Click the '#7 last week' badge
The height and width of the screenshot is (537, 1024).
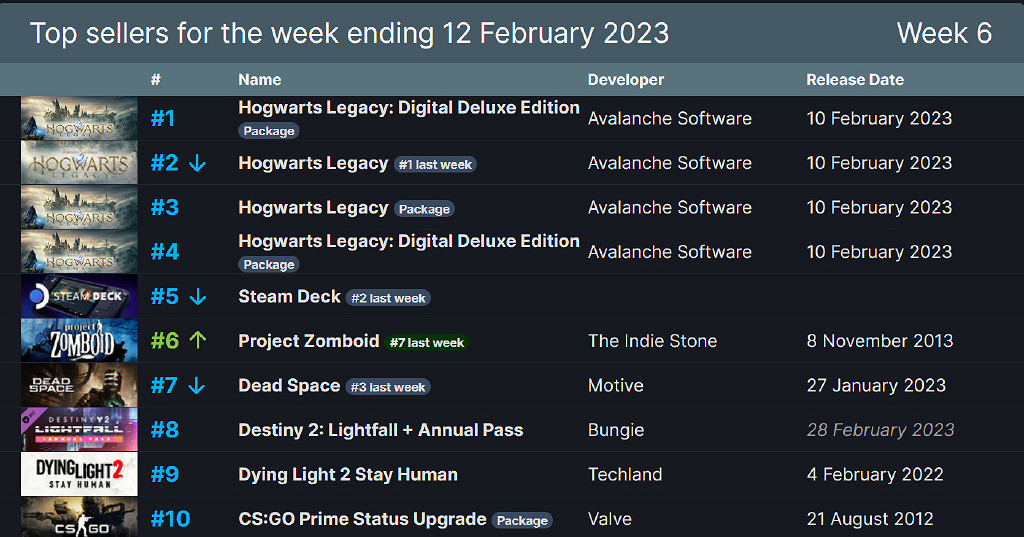point(427,343)
